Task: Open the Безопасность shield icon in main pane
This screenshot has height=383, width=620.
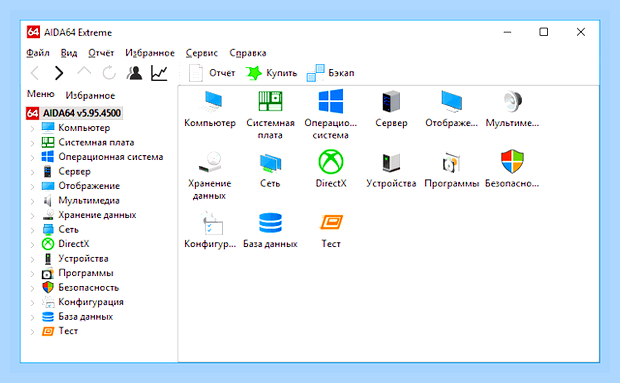Action: (512, 162)
